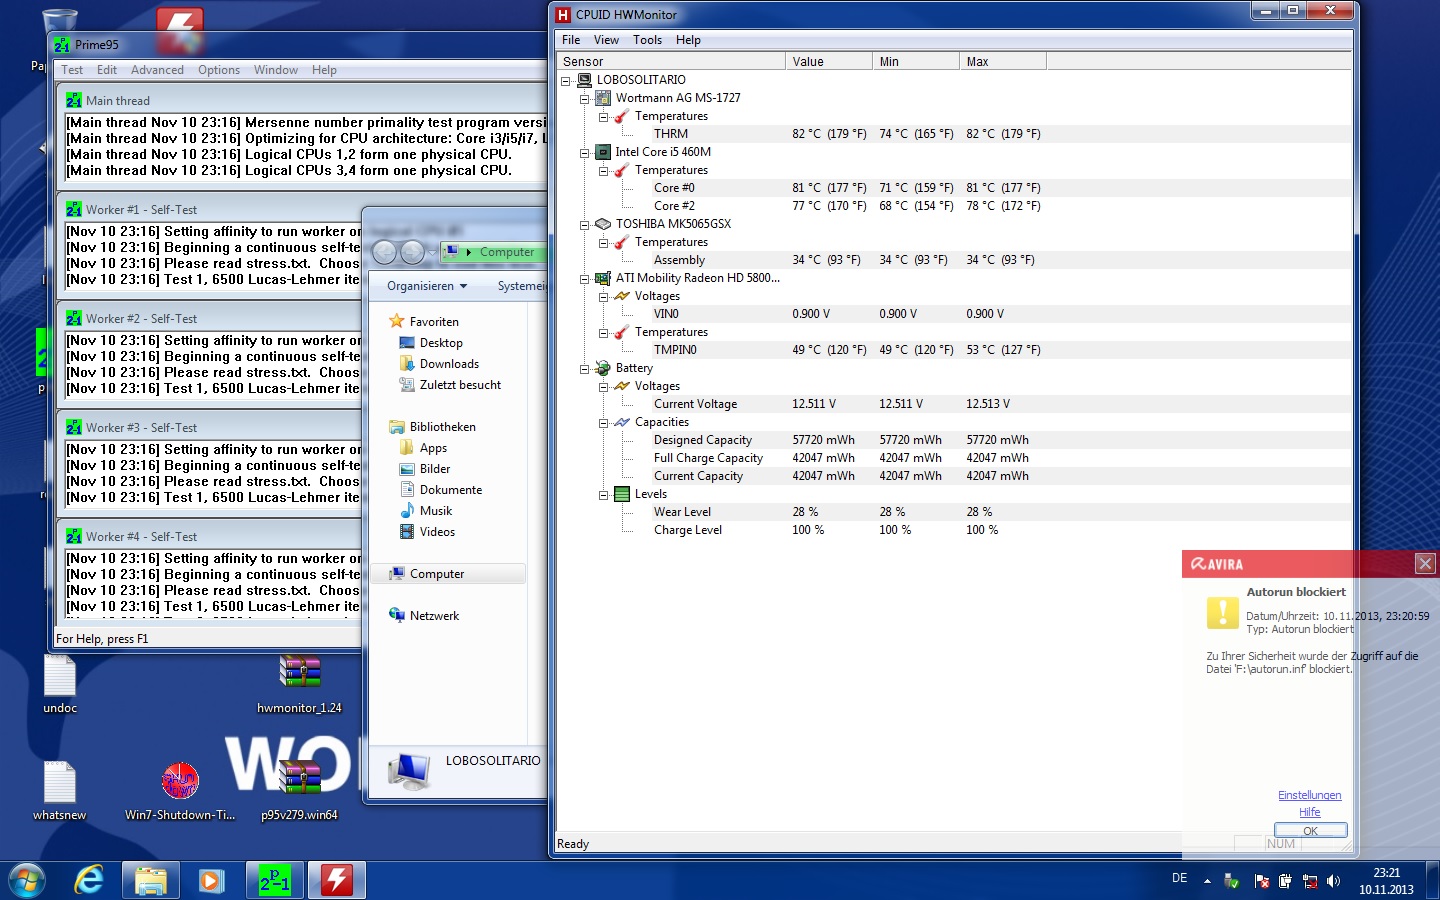This screenshot has height=900, width=1440.
Task: Click the Value column header
Action: pos(829,61)
